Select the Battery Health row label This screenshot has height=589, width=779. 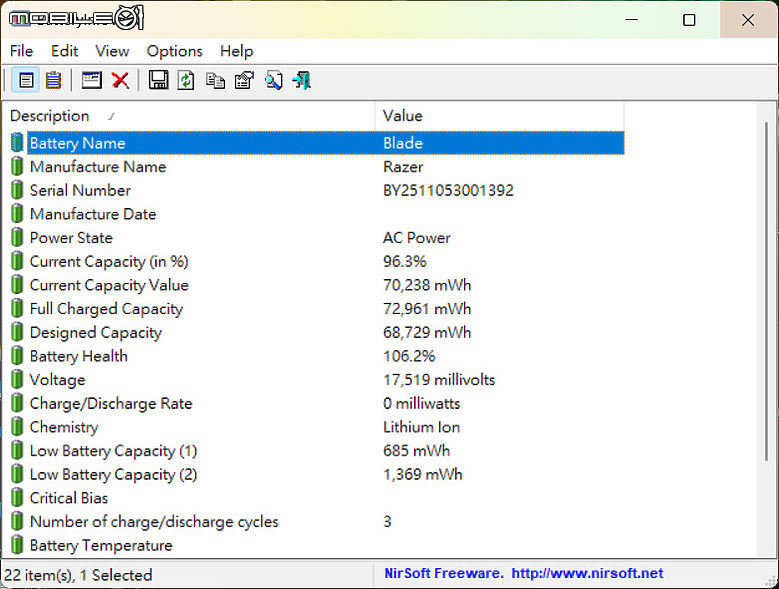(78, 356)
